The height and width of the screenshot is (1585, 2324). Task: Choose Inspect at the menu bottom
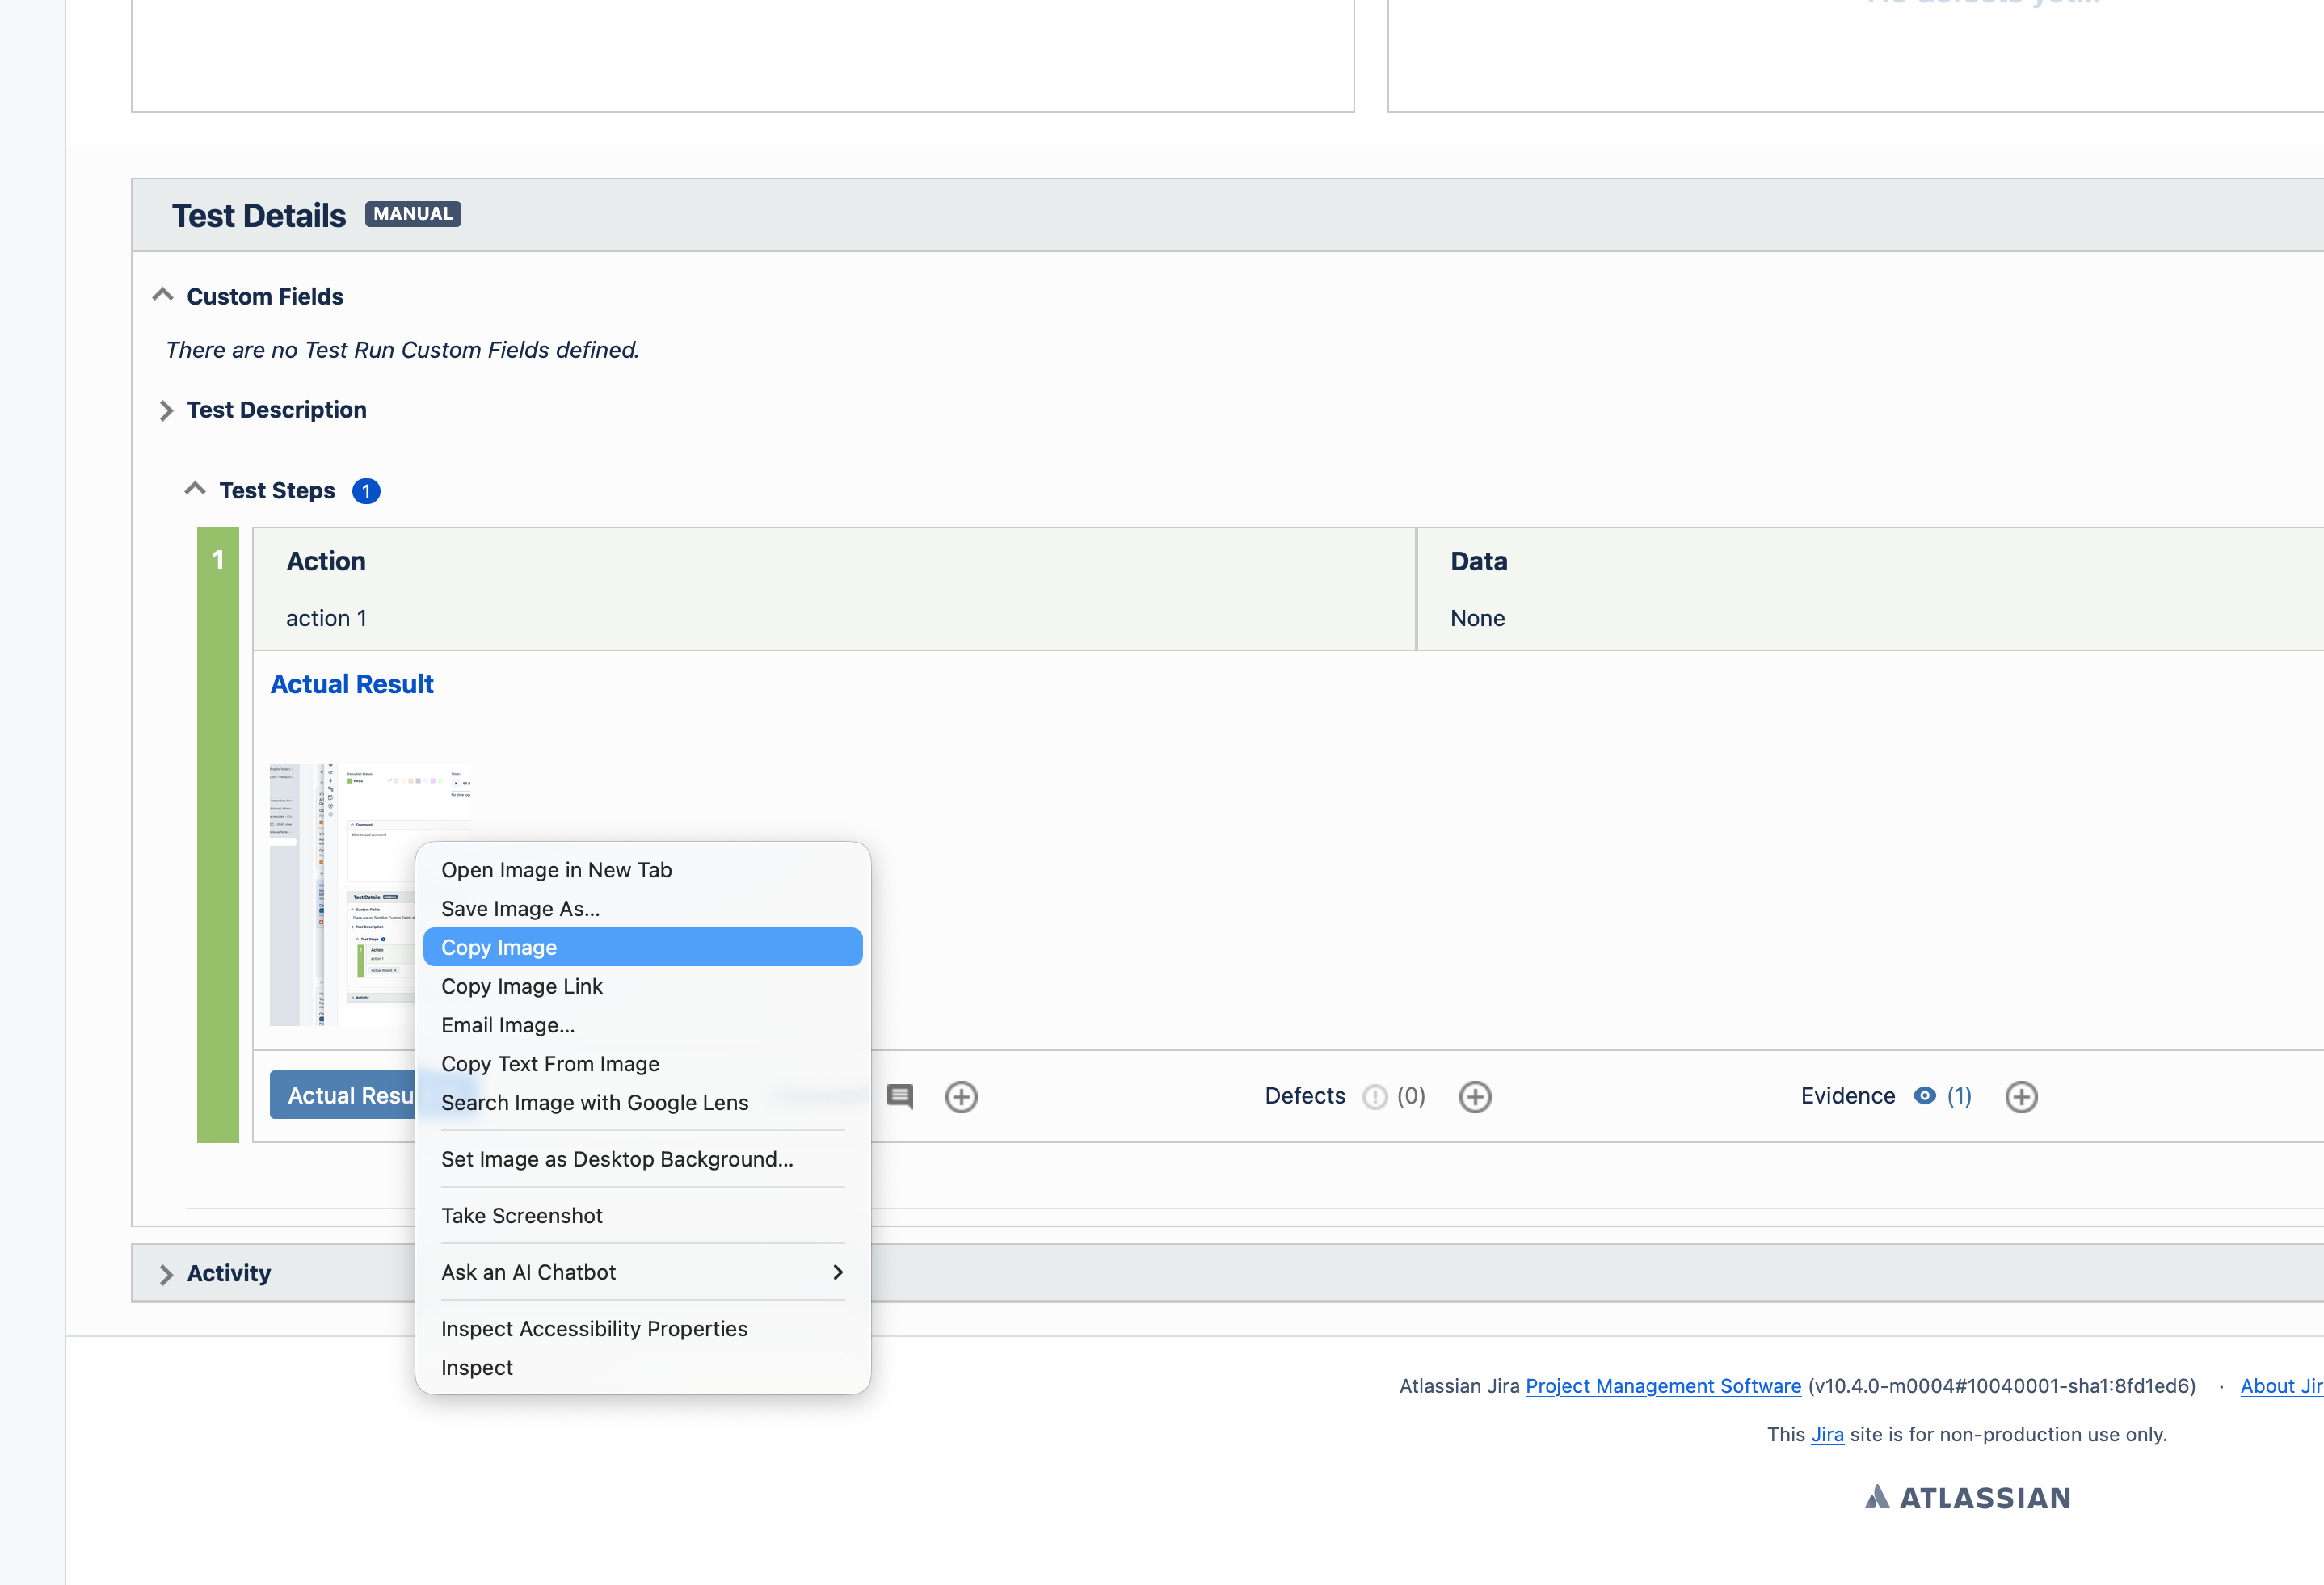[x=643, y=1368]
